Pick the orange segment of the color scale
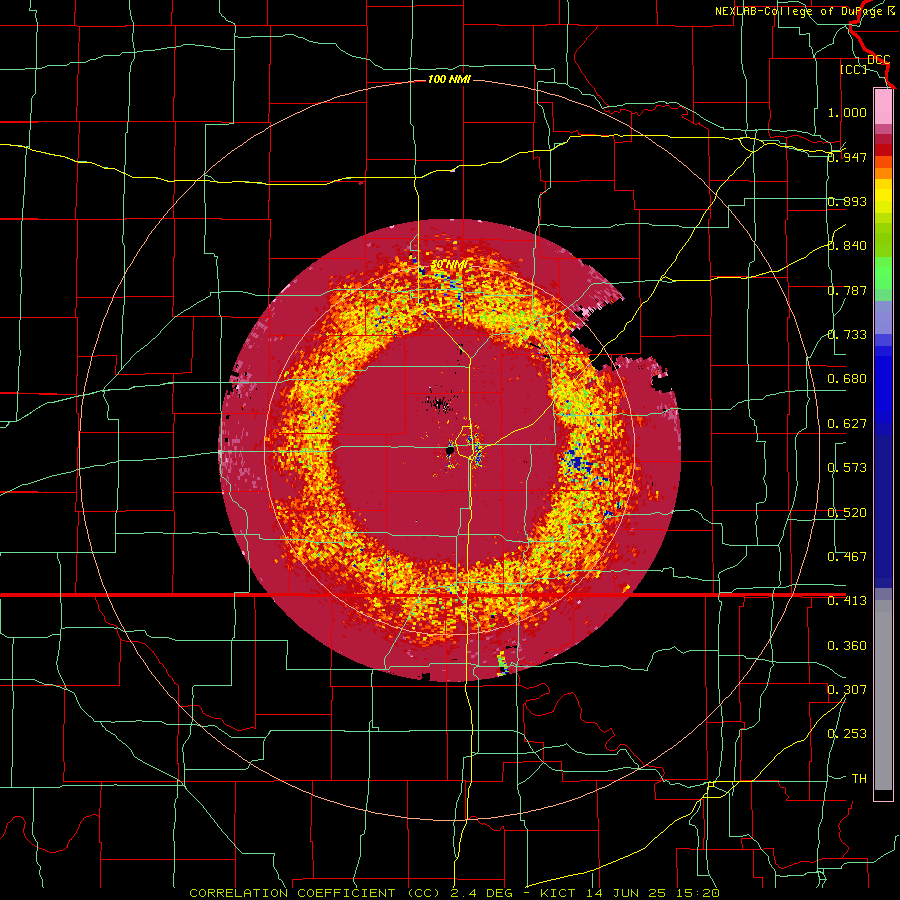The image size is (900, 900). tap(883, 173)
